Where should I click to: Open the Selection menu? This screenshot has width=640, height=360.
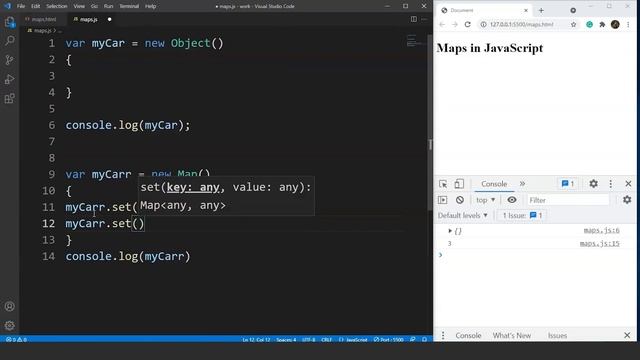[x=56, y=6]
